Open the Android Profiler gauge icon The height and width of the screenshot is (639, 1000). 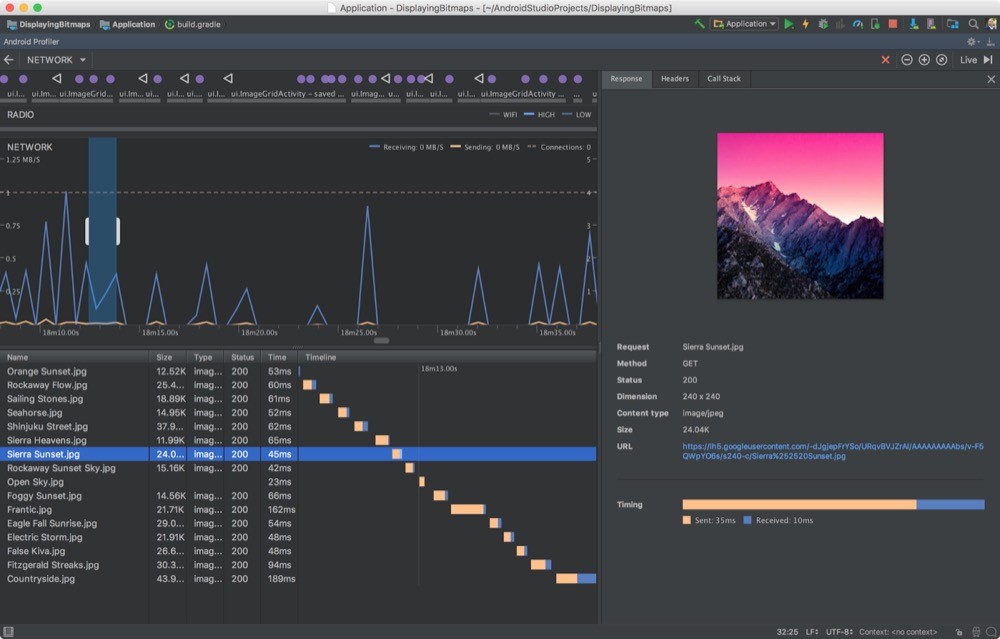click(857, 23)
